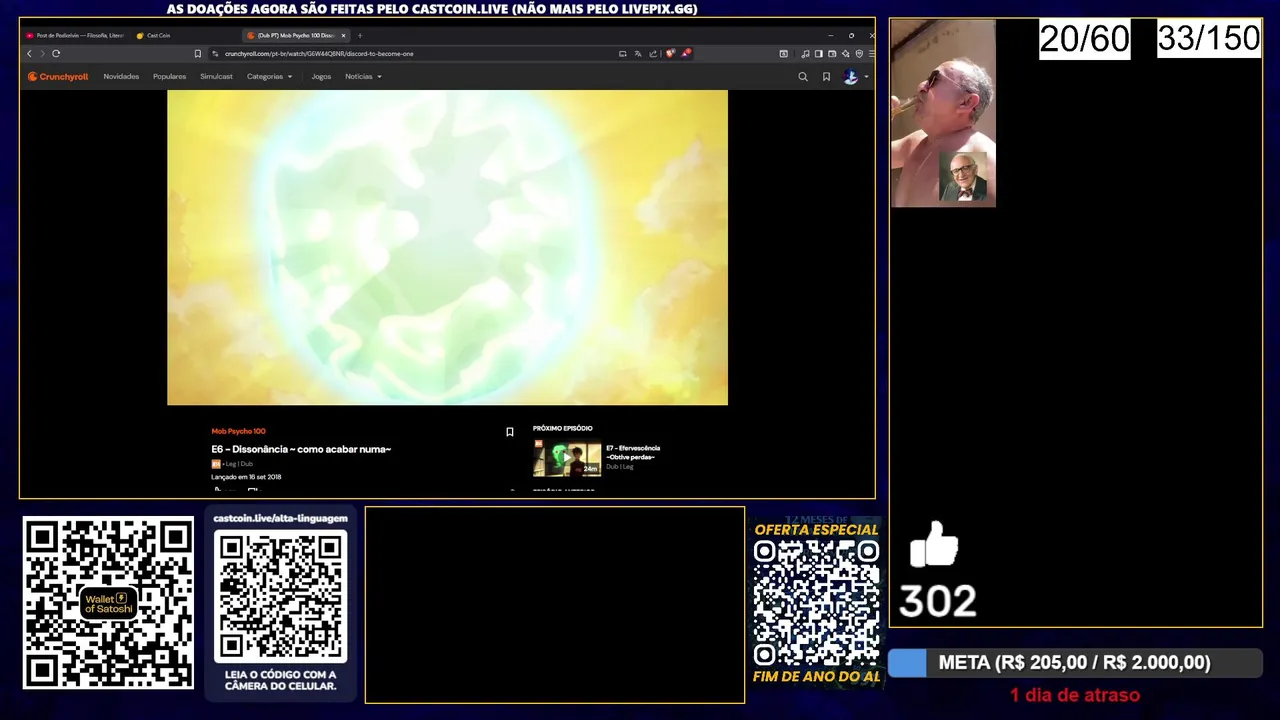Image resolution: width=1280 pixels, height=720 pixels.
Task: Open the Novidades menu item
Action: click(121, 77)
